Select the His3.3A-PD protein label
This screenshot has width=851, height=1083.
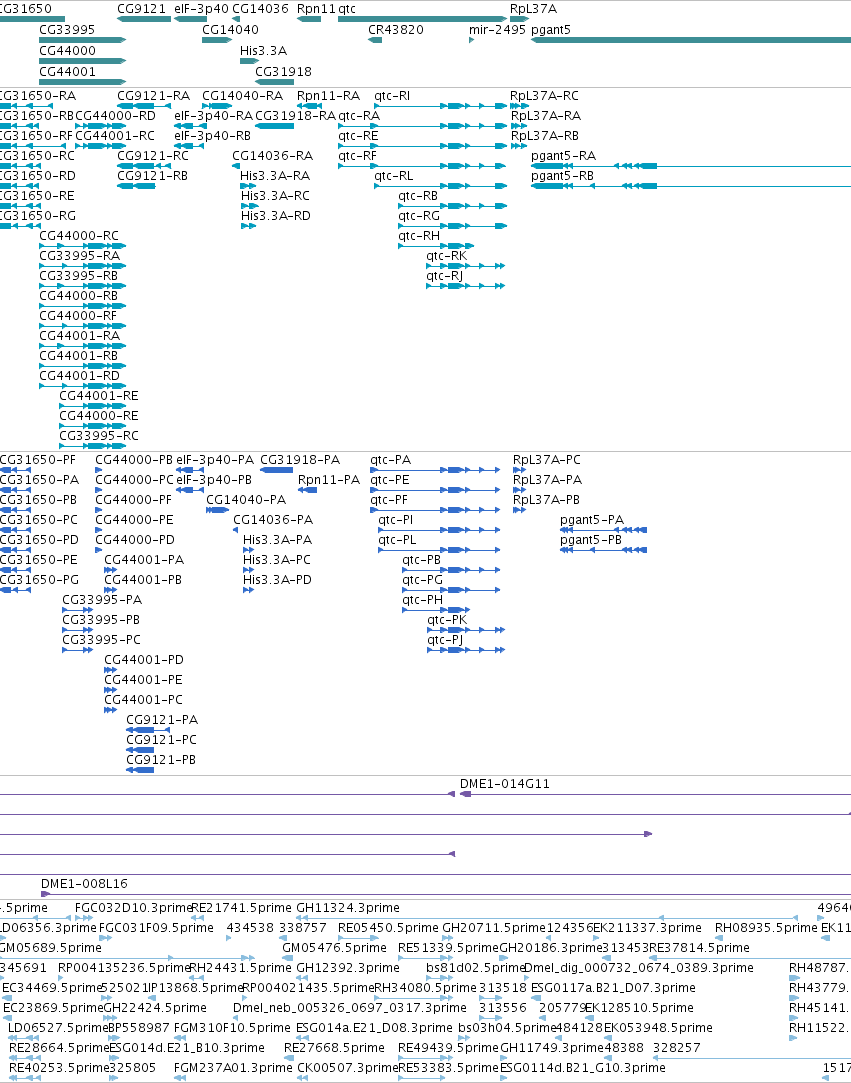(x=277, y=579)
